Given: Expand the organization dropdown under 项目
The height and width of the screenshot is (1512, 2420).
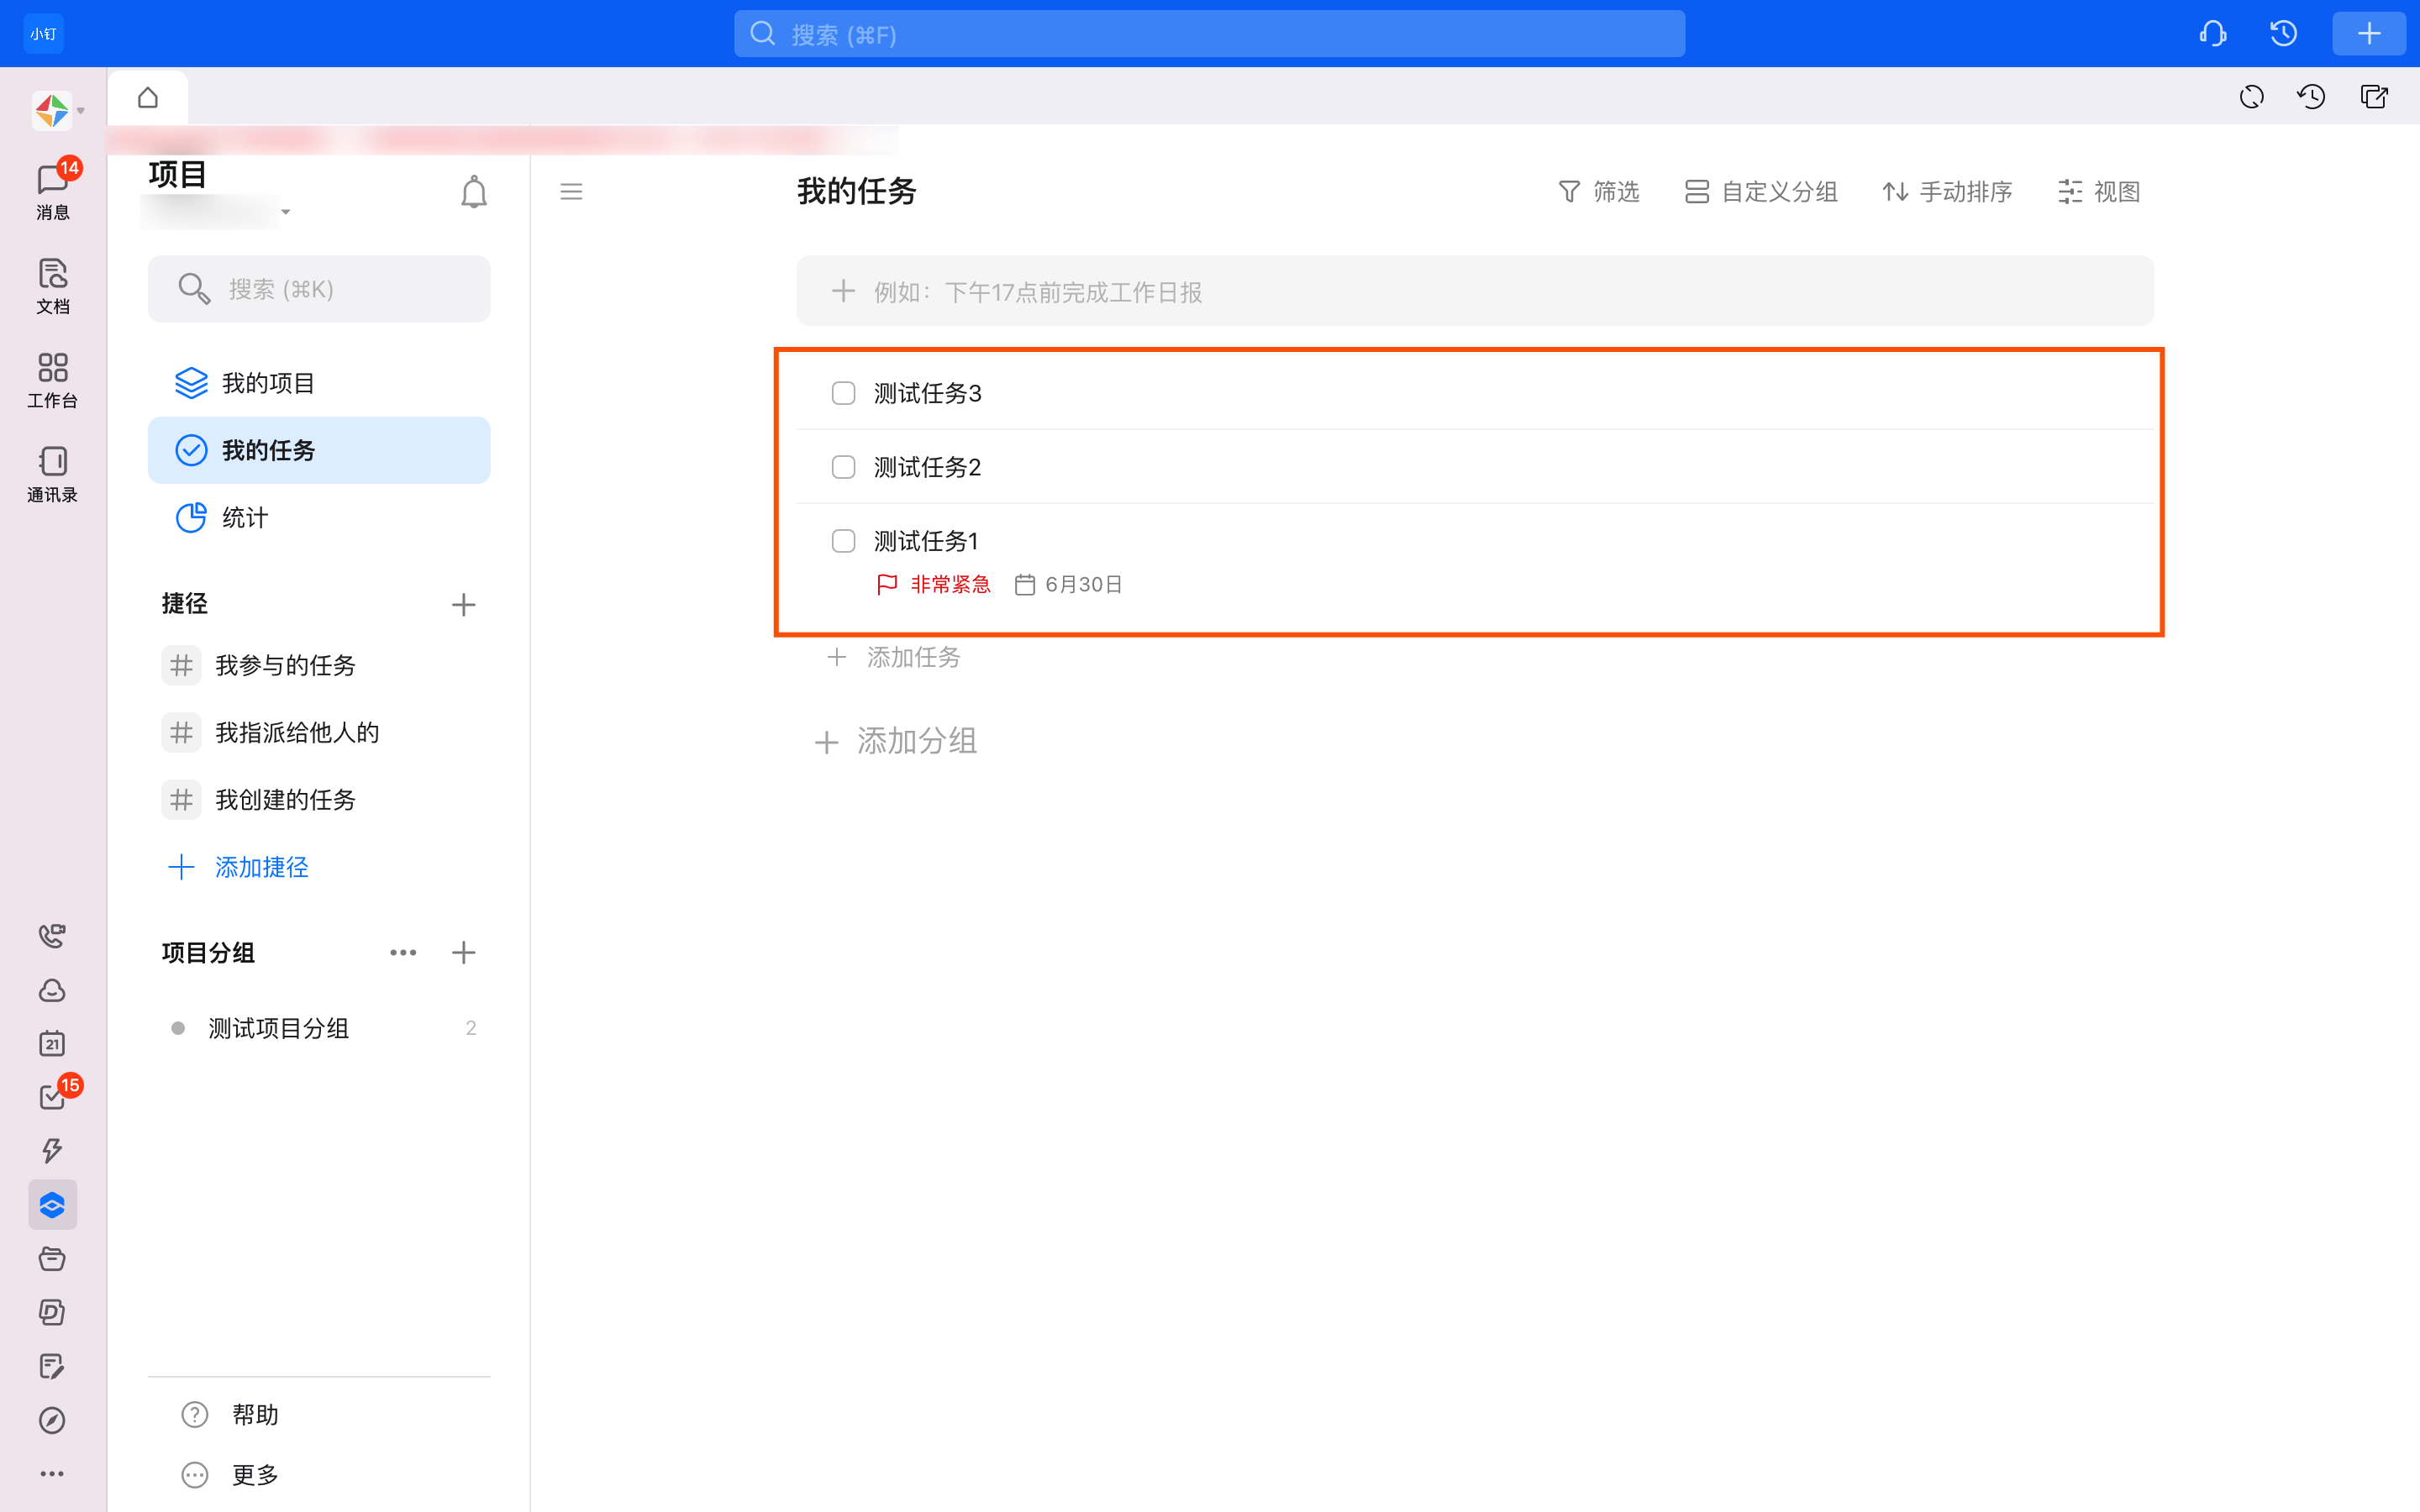Looking at the screenshot, I should 285,212.
